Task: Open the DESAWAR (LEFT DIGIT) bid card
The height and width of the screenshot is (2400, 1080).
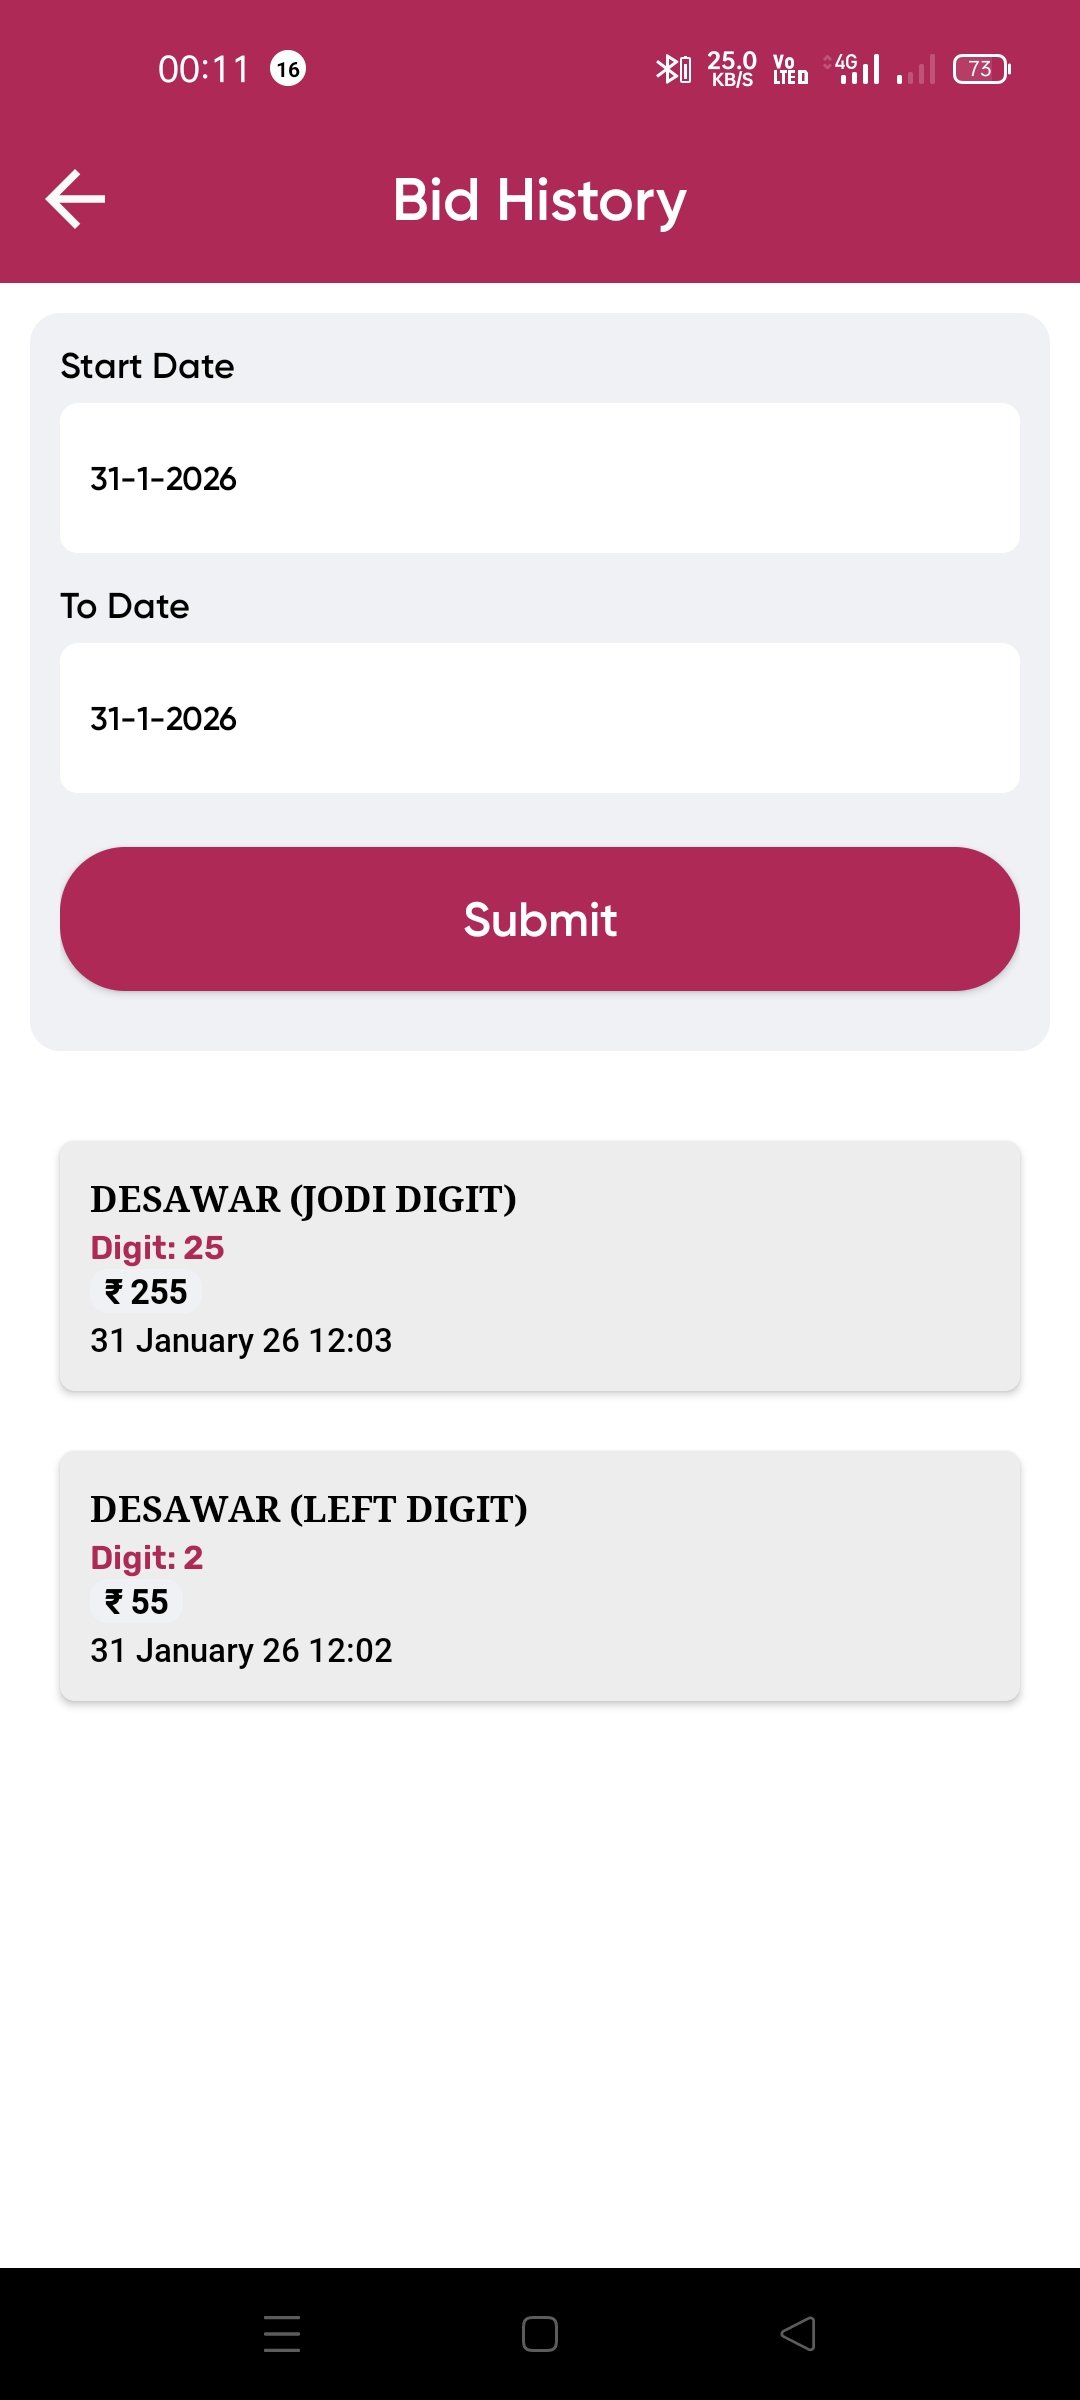Action: [540, 1575]
